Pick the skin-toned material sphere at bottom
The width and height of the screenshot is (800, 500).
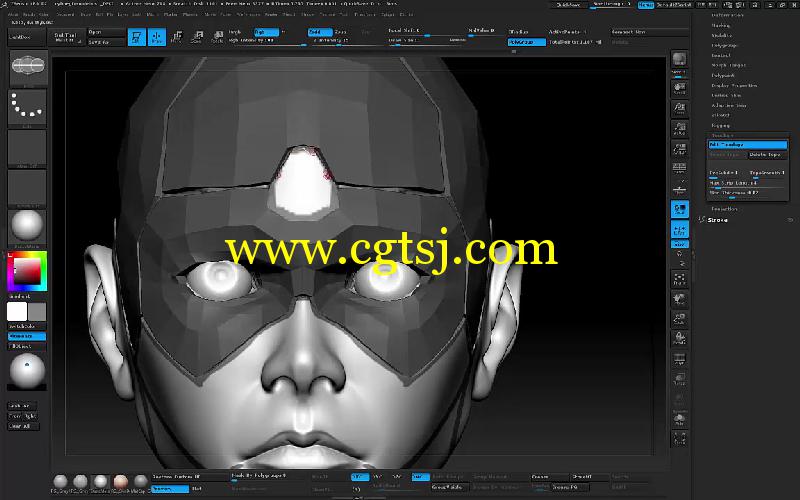point(121,482)
